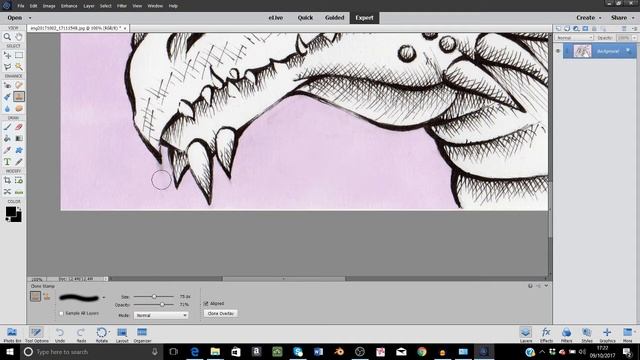
Task: Hide the Background layer eye icon
Action: coord(558,51)
